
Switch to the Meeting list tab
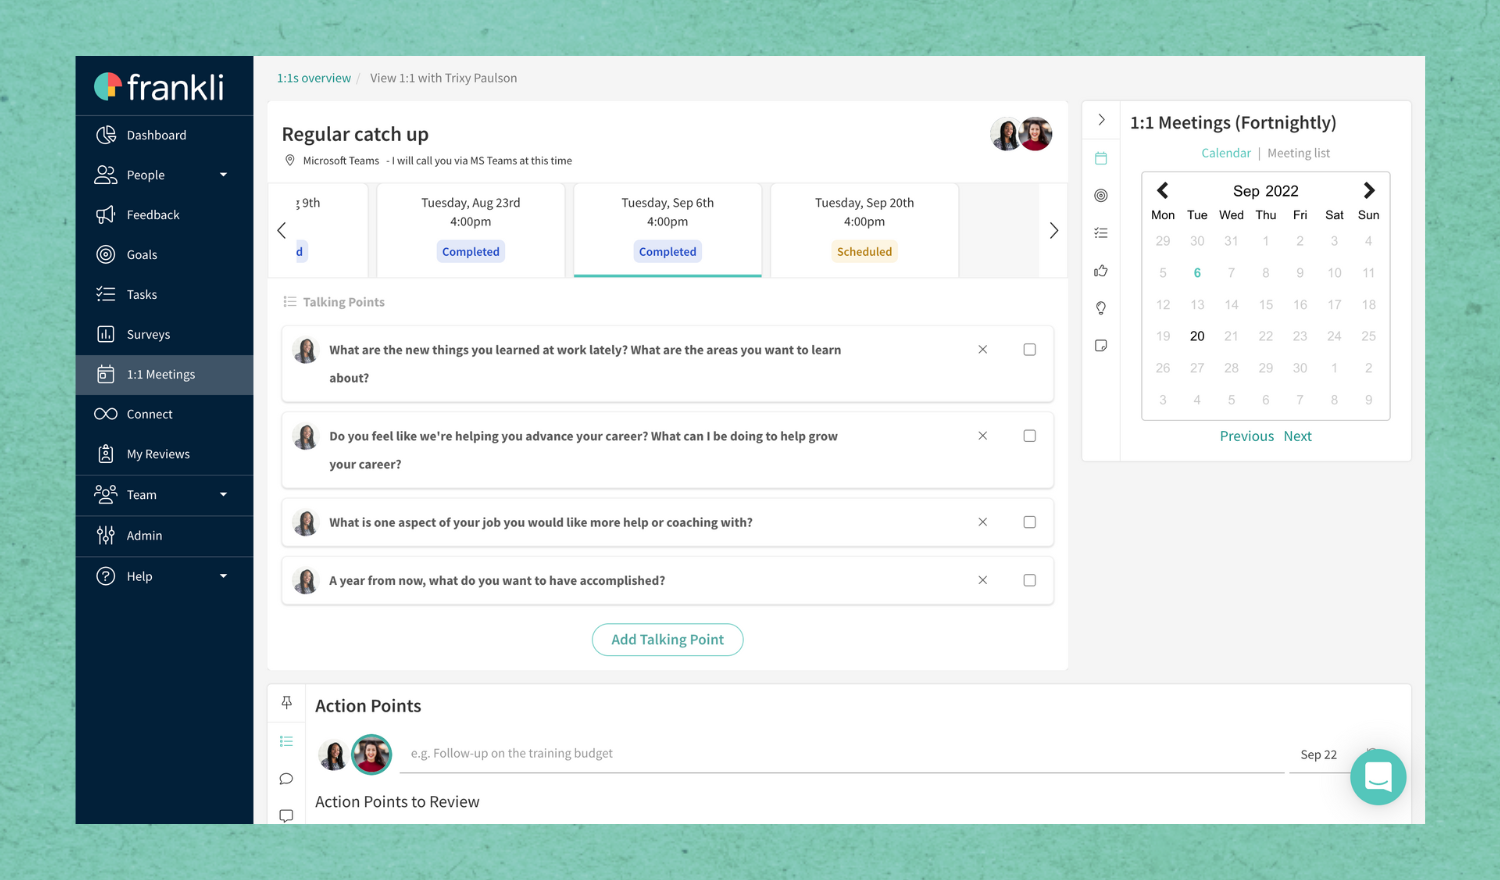coord(1298,152)
